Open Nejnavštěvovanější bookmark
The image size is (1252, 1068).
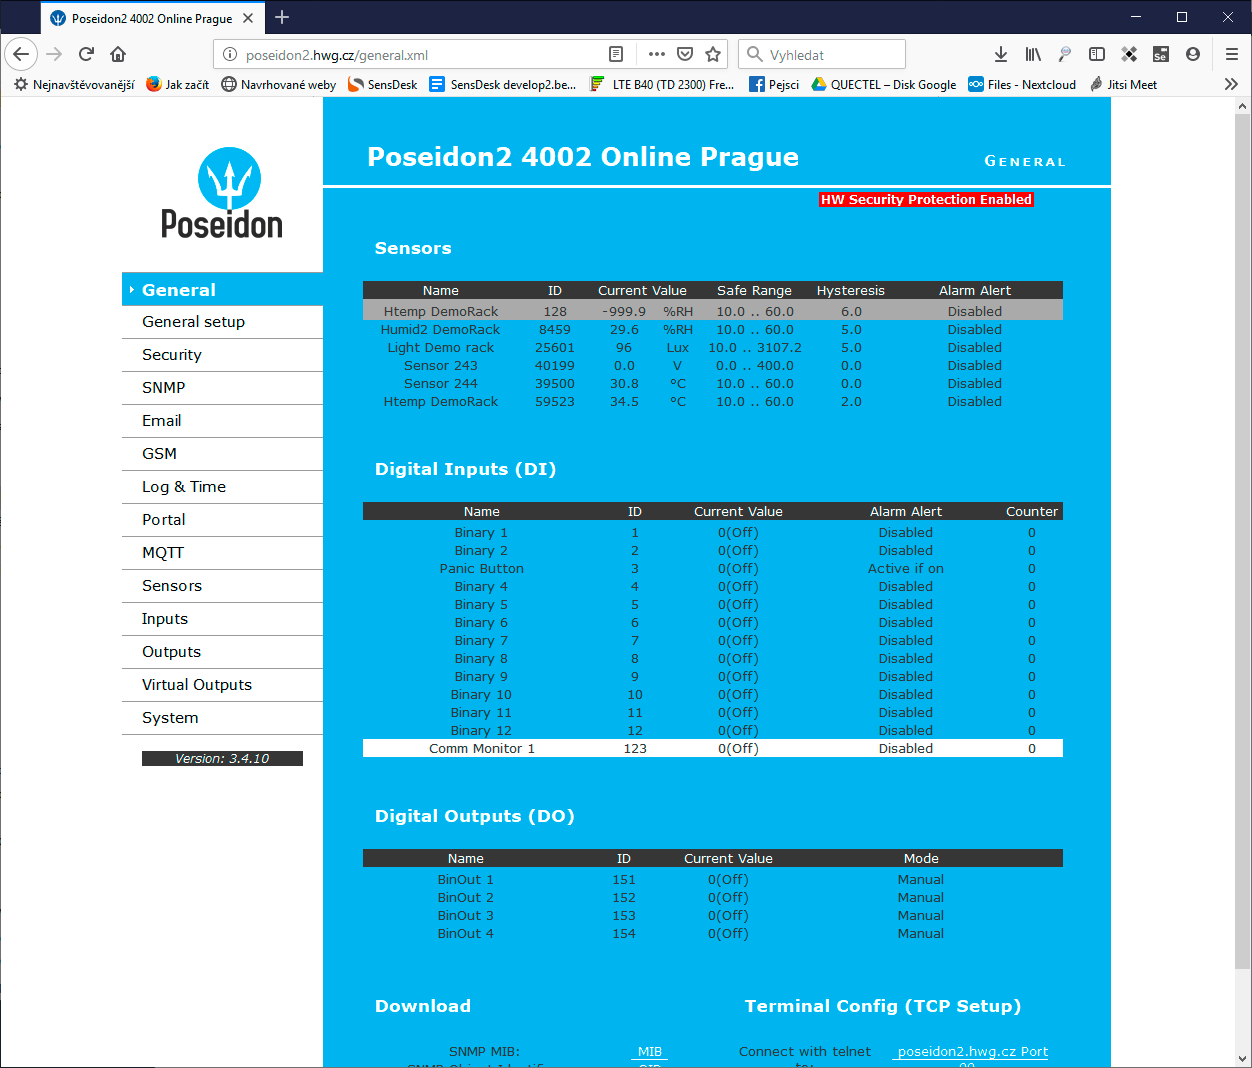[x=74, y=84]
